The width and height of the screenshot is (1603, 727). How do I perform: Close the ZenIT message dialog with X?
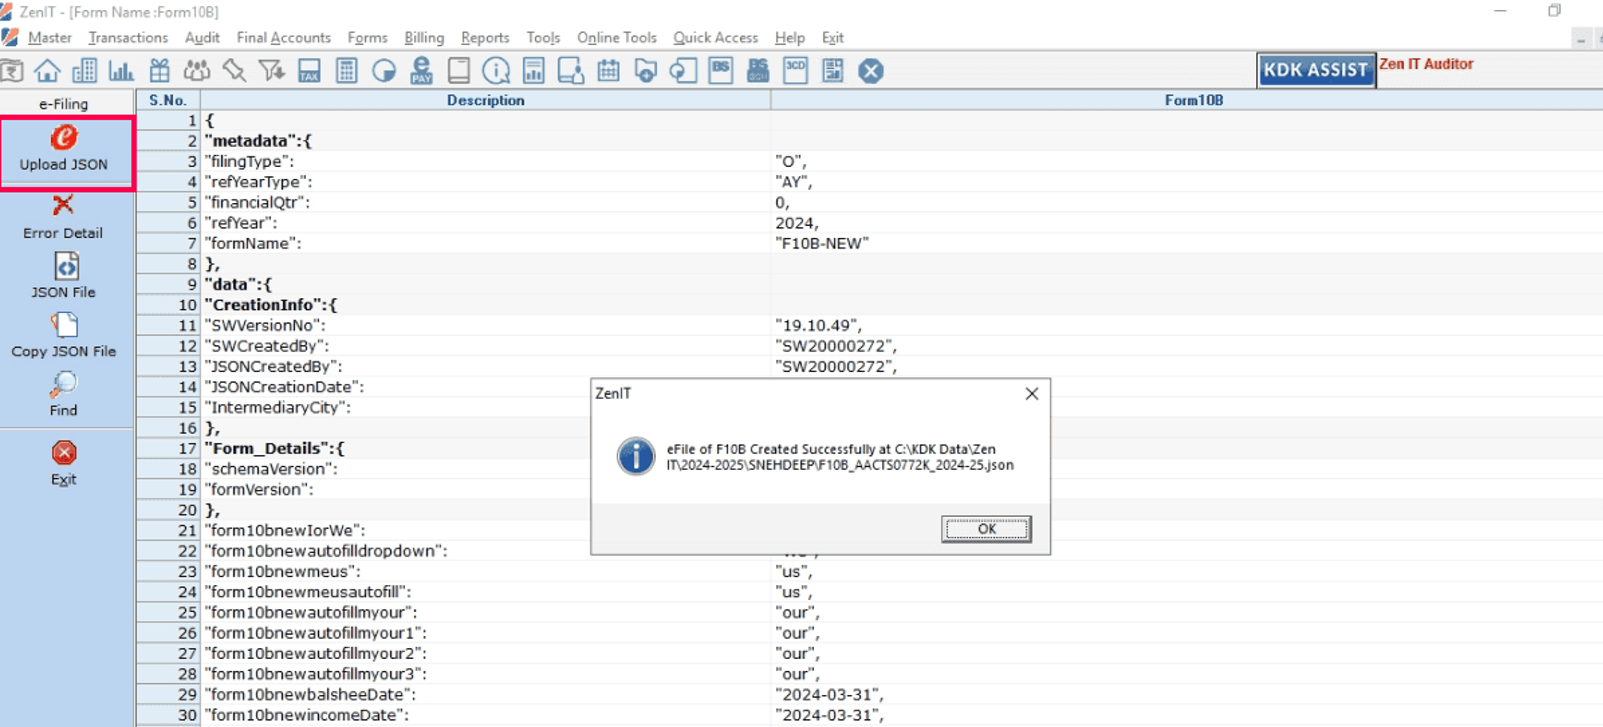1032,394
